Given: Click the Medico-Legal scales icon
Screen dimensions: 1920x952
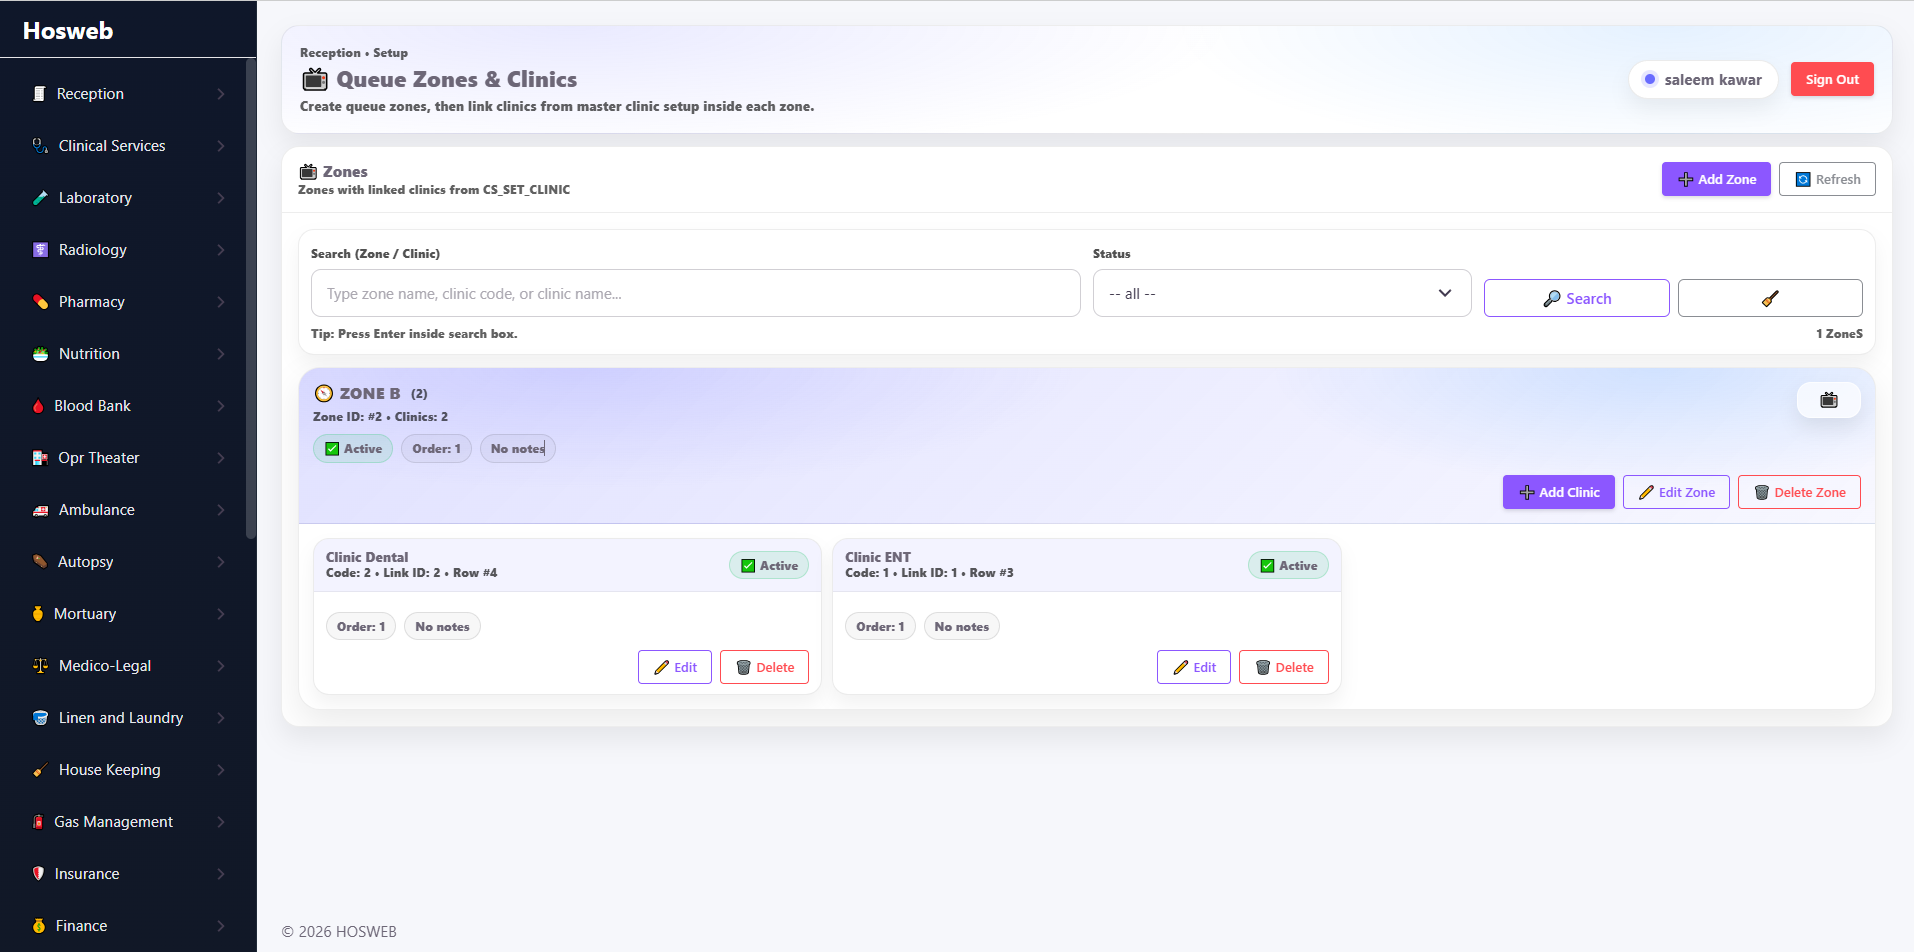Looking at the screenshot, I should click(x=40, y=666).
